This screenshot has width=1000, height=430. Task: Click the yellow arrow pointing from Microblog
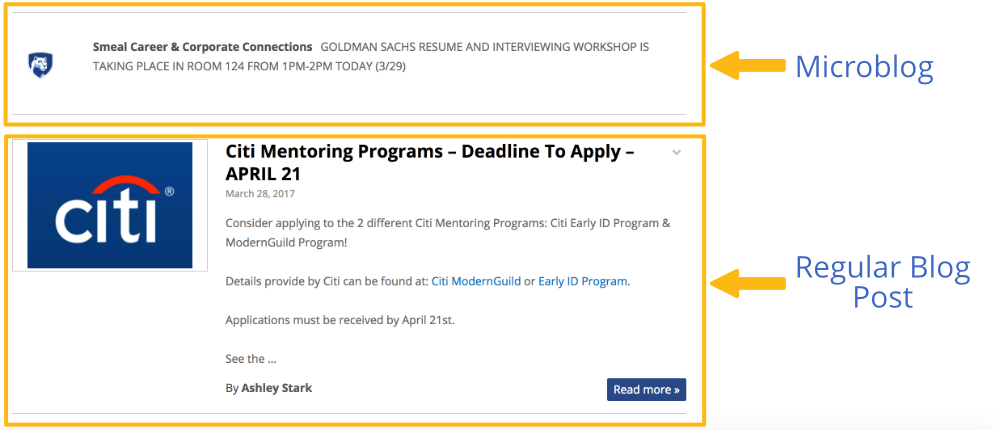[x=748, y=66]
